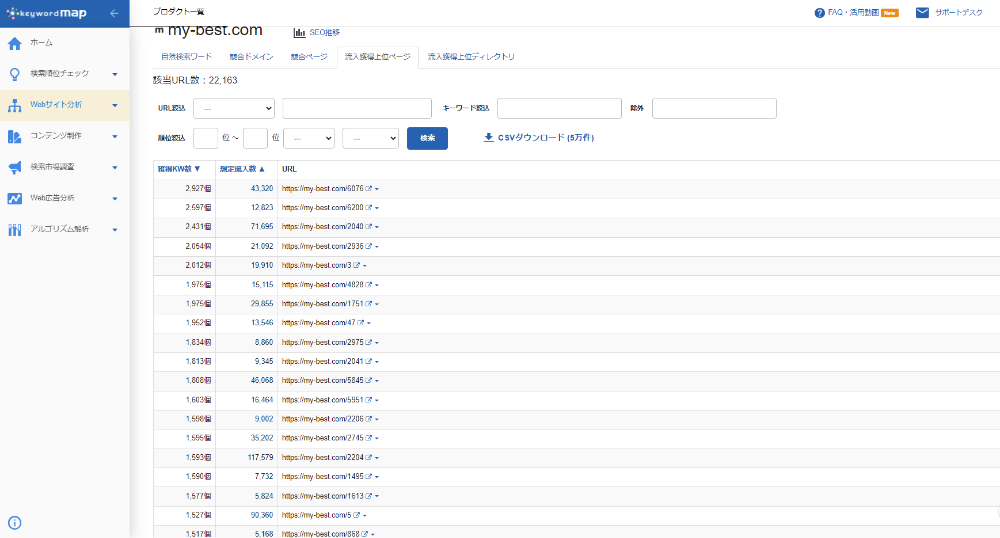Expand the Webサイト分析 sidebar menu
The image size is (1000, 538).
click(x=115, y=105)
